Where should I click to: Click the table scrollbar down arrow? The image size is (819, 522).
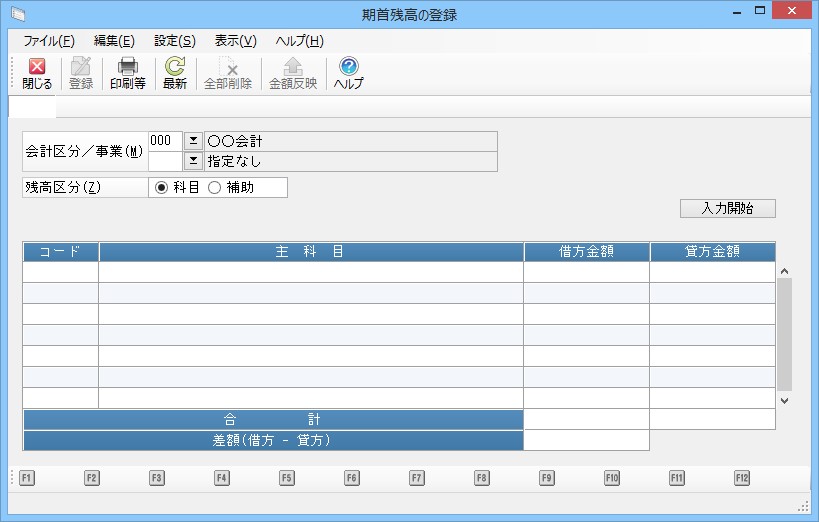coord(784,400)
